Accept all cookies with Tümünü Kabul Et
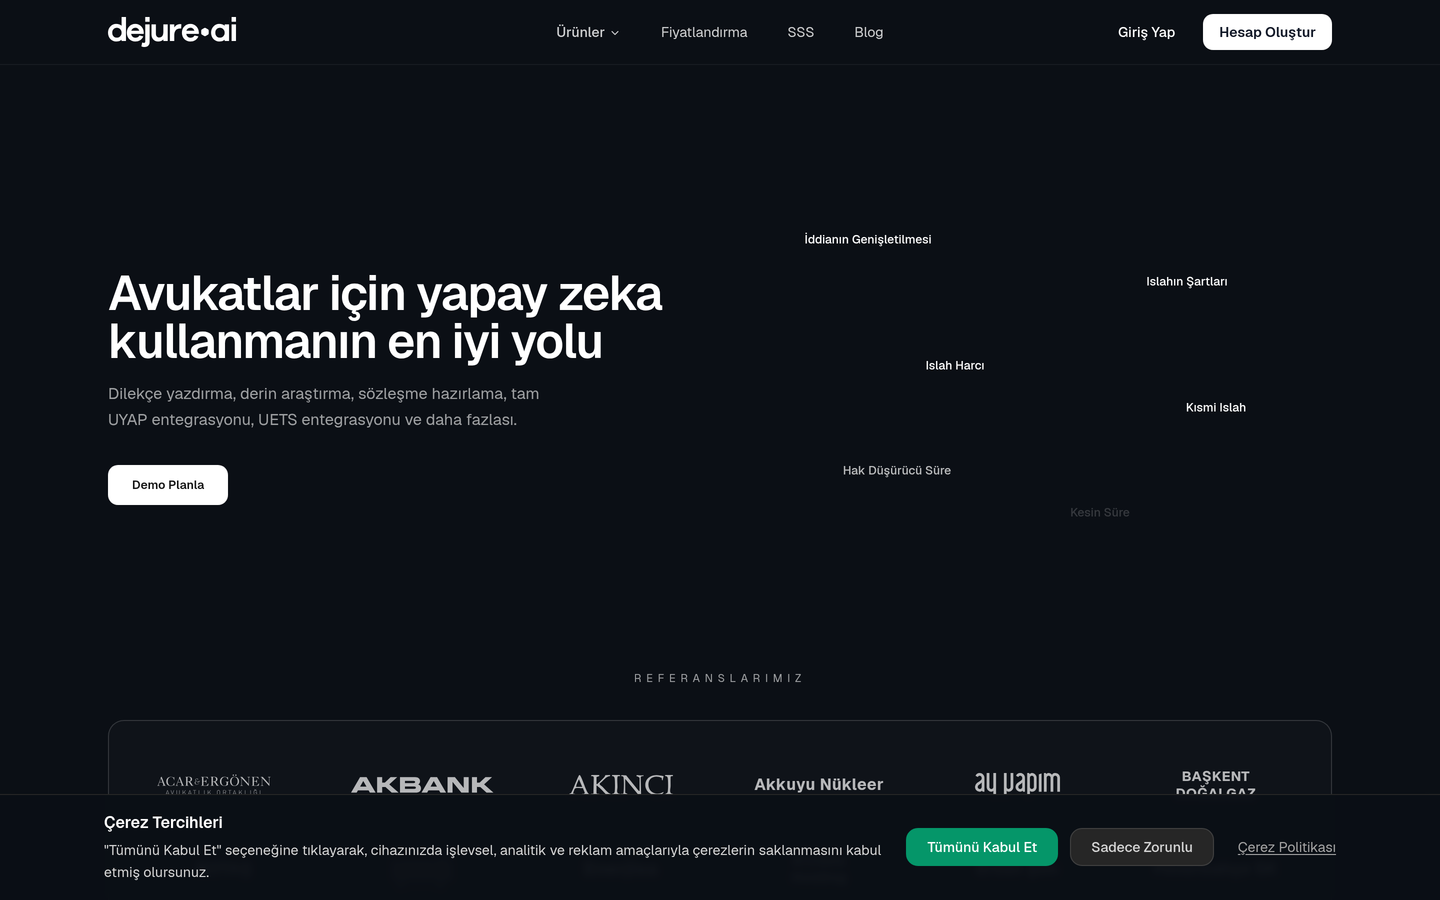1440x900 pixels. tap(982, 847)
